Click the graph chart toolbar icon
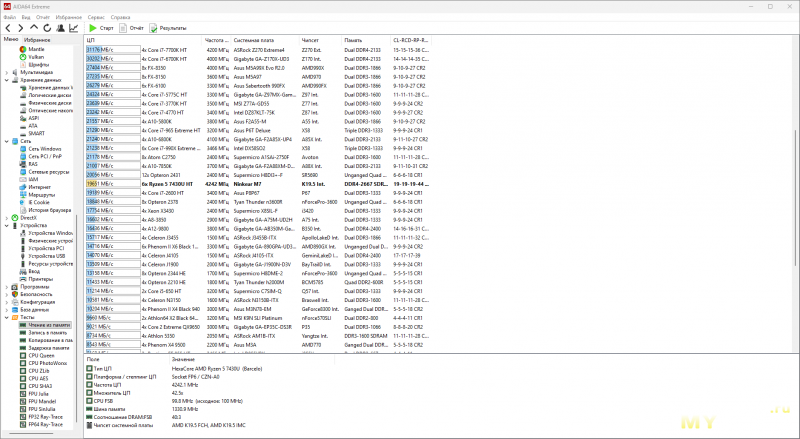 74,28
